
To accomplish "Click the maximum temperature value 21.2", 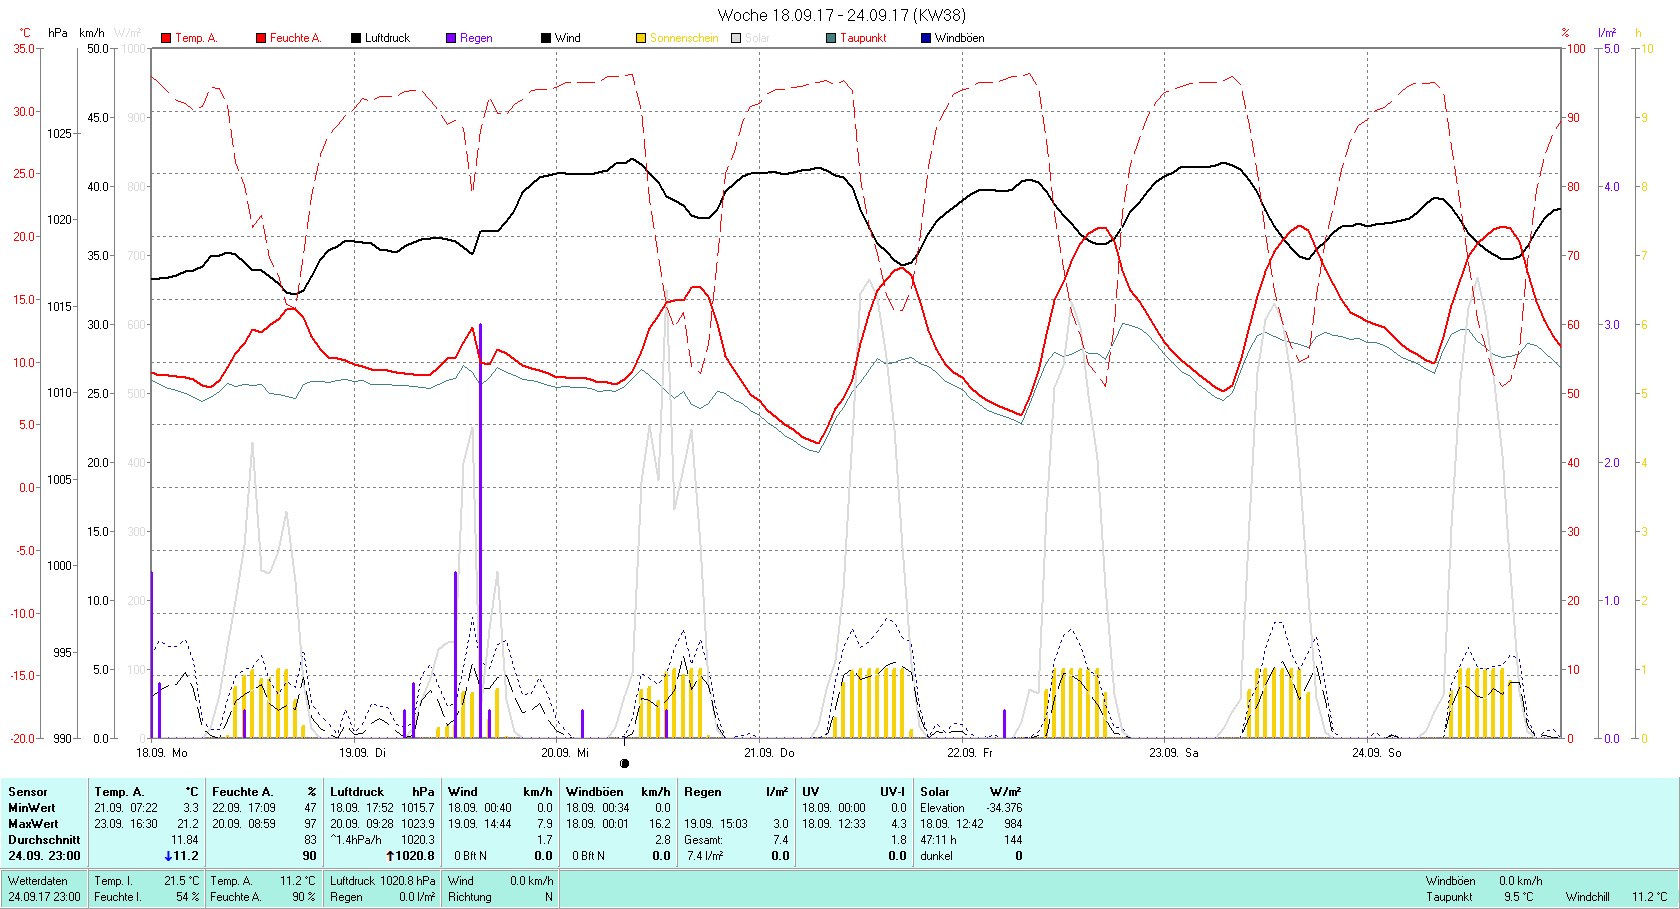I will pyautogui.click(x=188, y=824).
